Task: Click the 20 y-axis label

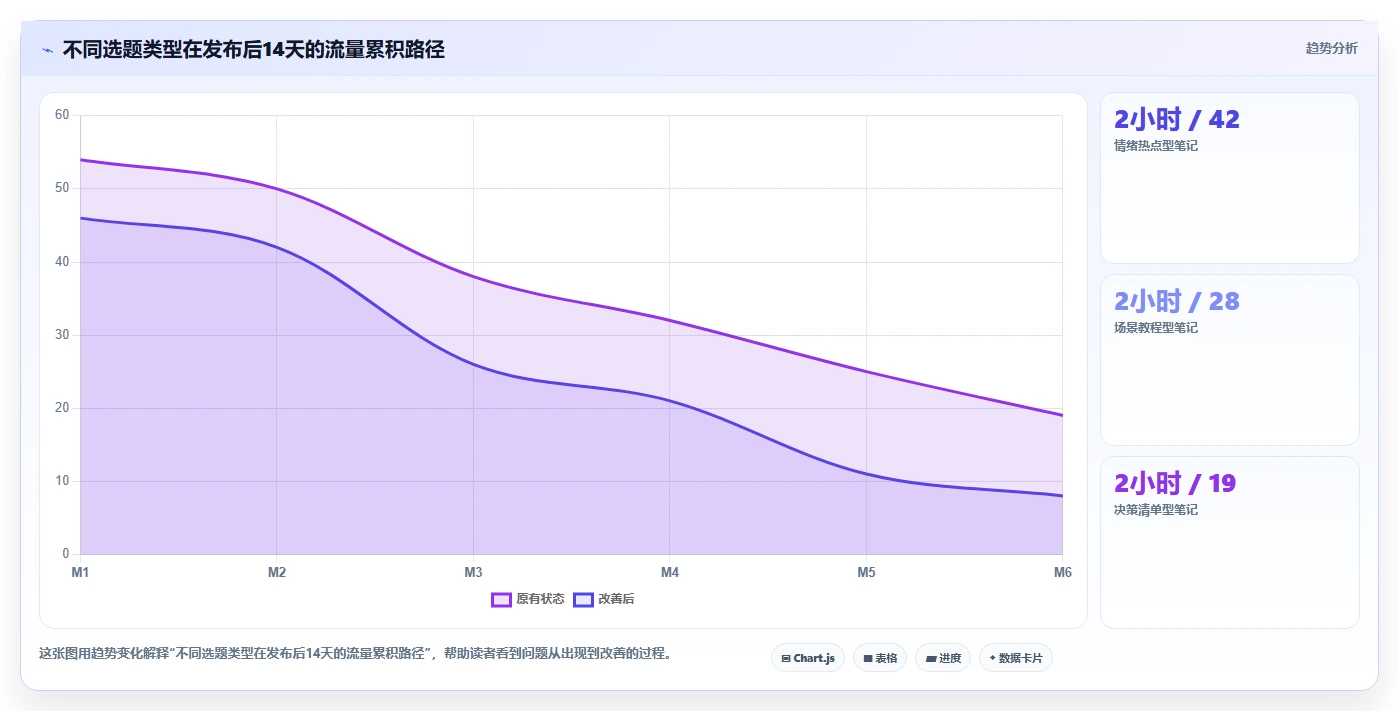Action: pyautogui.click(x=62, y=408)
